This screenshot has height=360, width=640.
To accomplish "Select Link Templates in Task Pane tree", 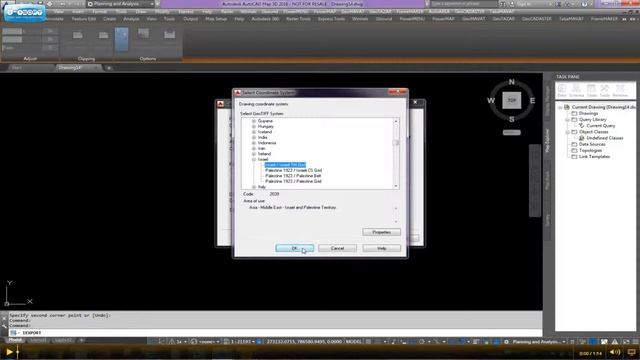I will click(x=594, y=156).
